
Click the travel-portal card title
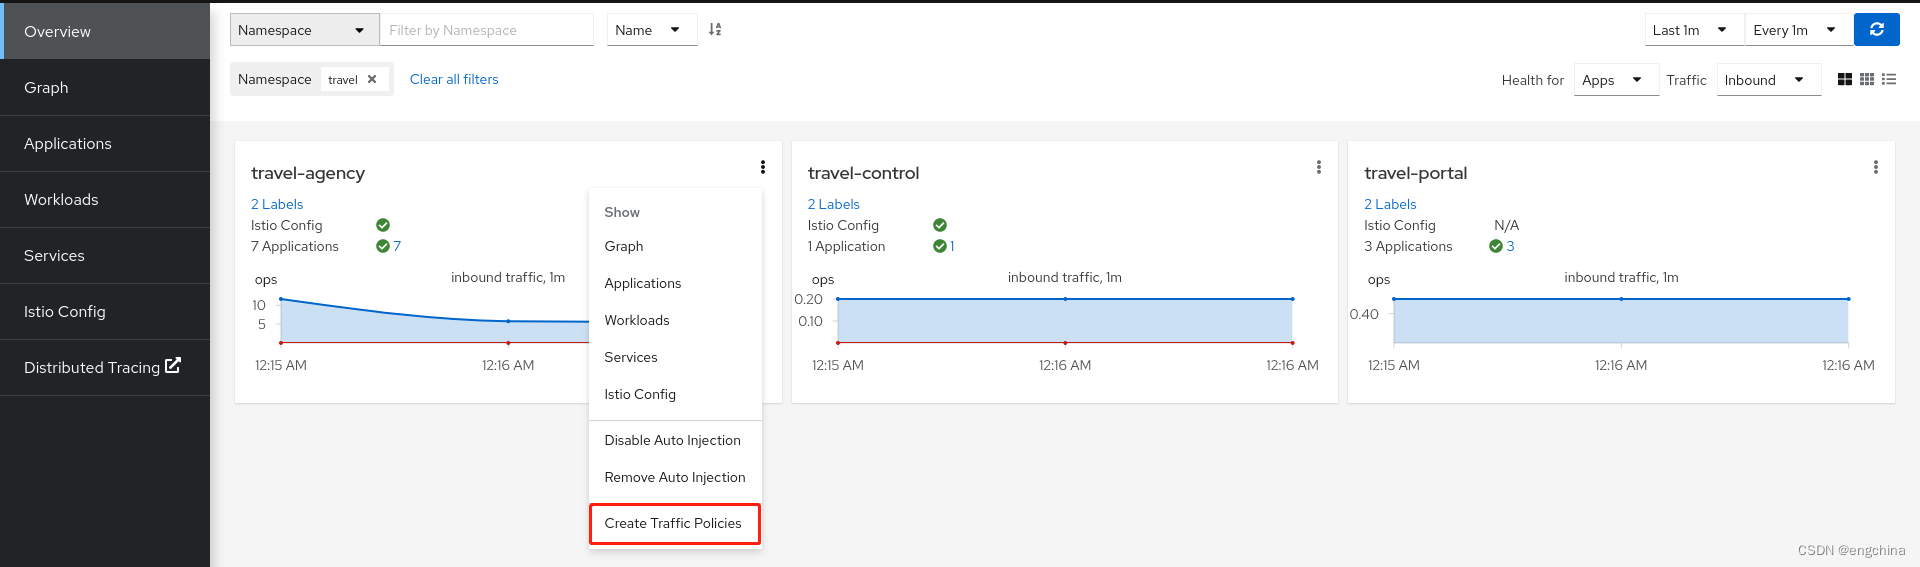pos(1416,173)
